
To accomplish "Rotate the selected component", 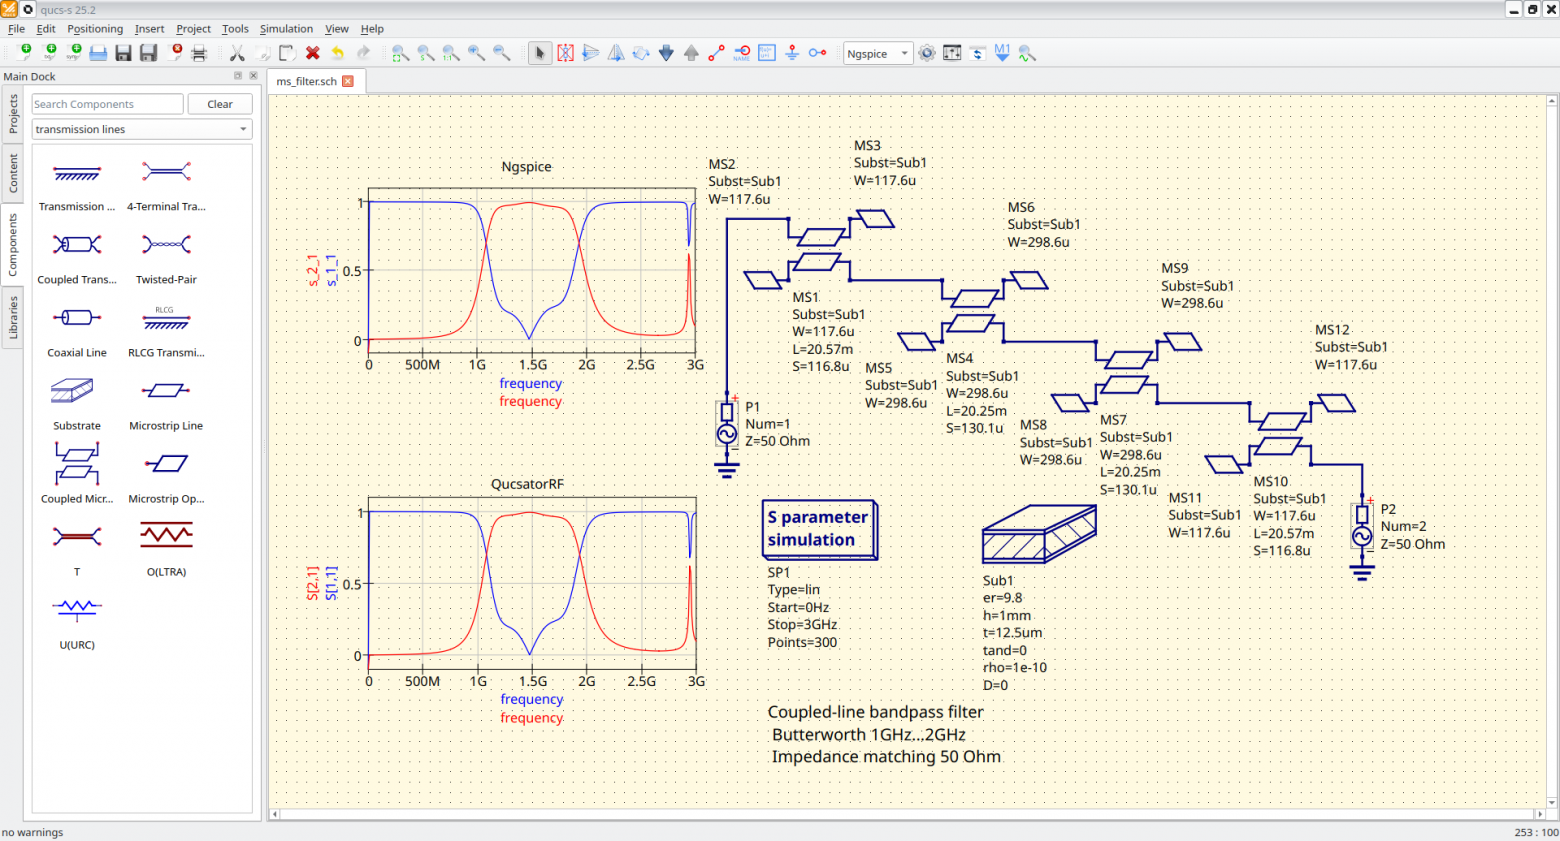I will tap(641, 53).
